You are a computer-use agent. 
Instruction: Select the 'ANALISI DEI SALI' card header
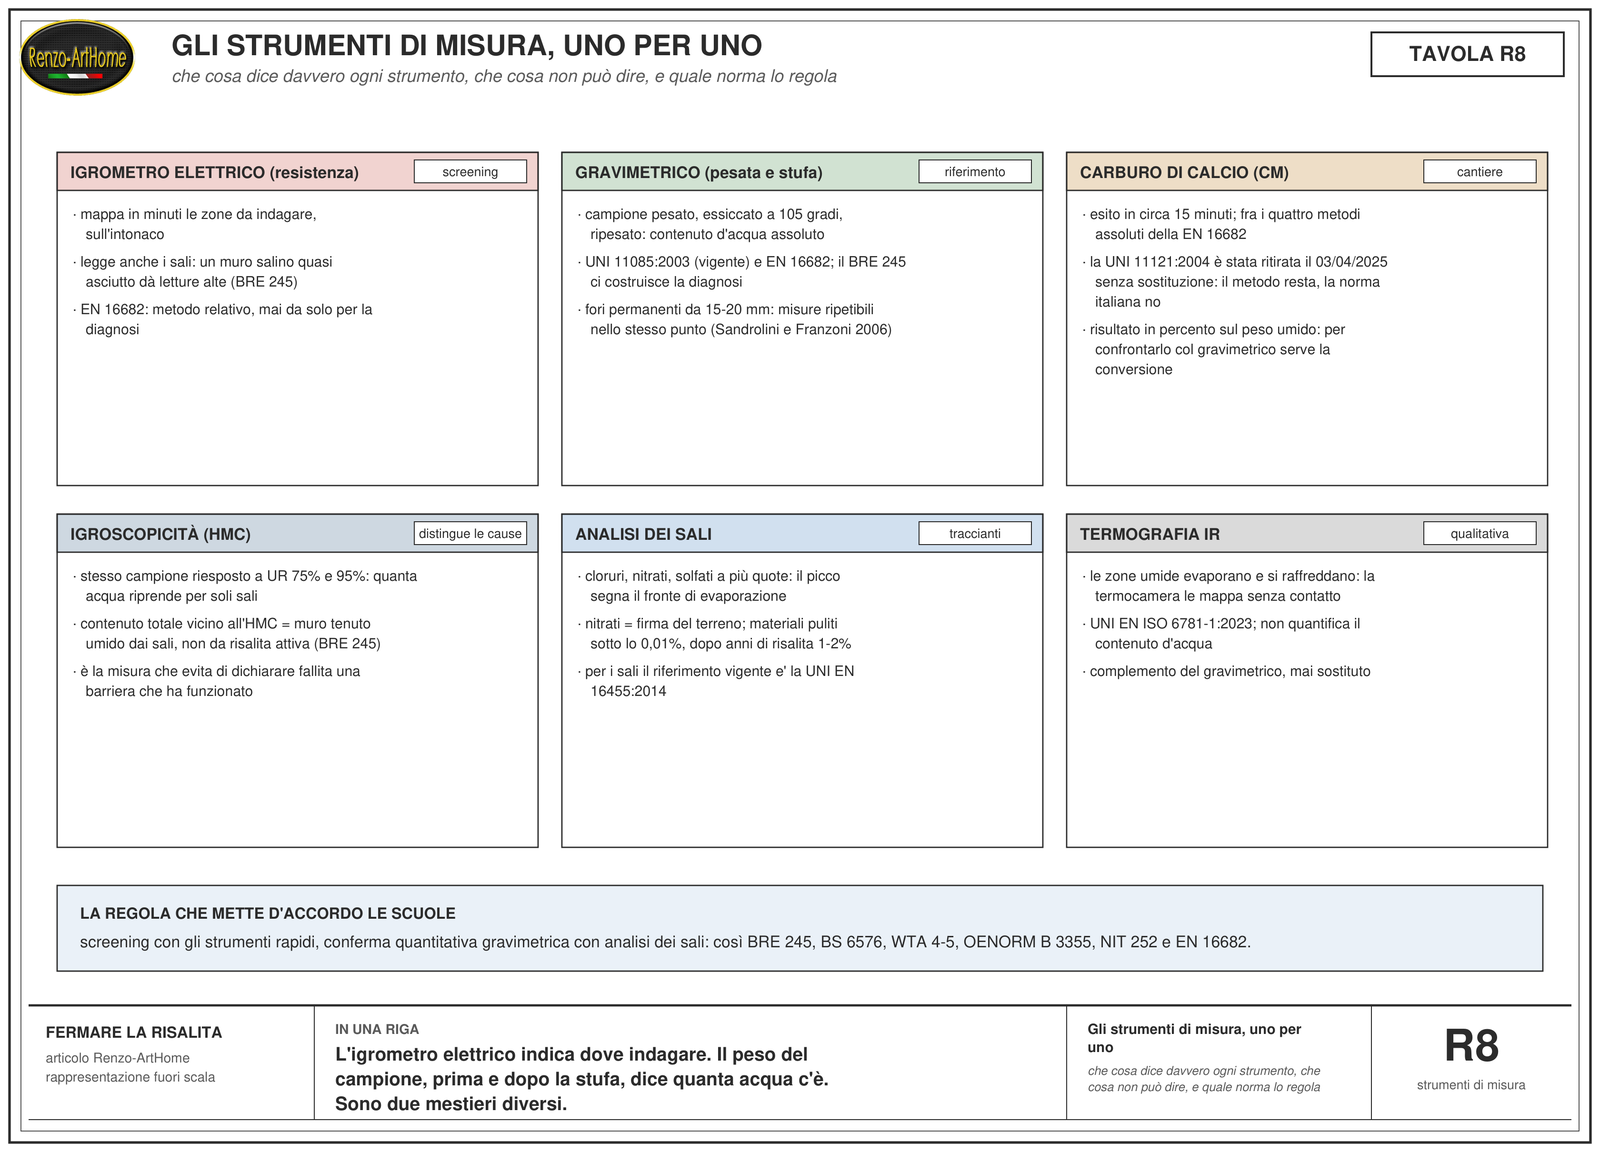(x=802, y=534)
